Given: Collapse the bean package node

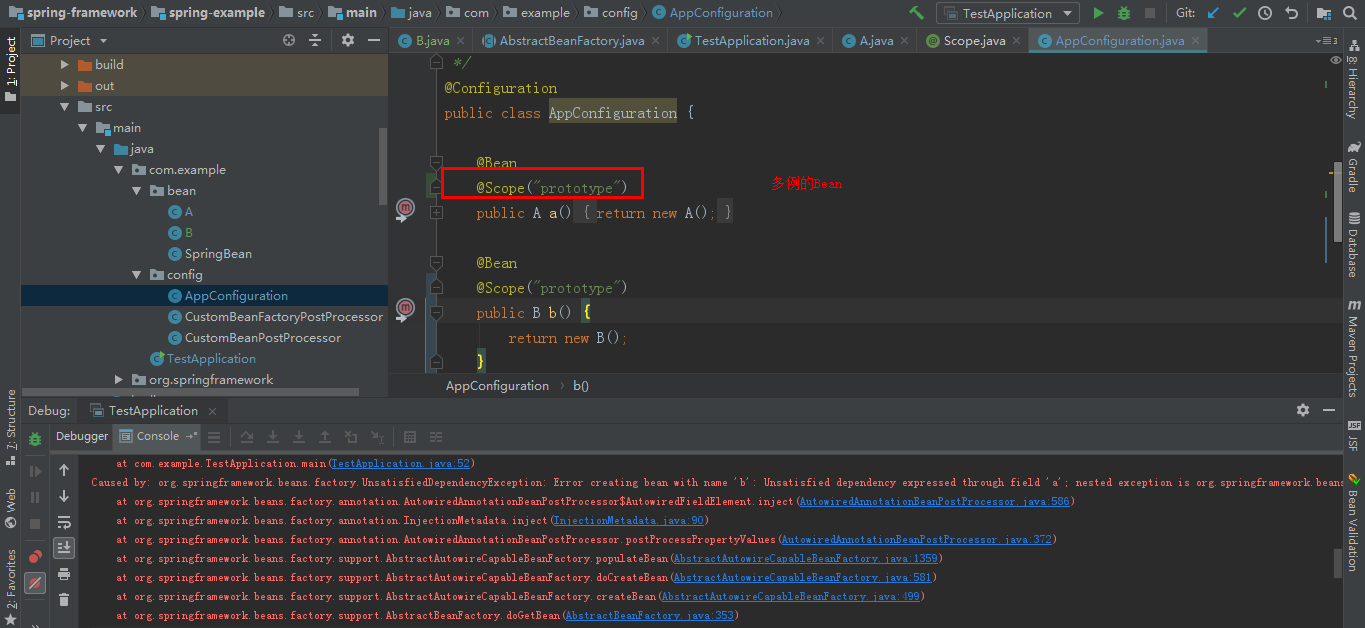Looking at the screenshot, I should point(137,190).
